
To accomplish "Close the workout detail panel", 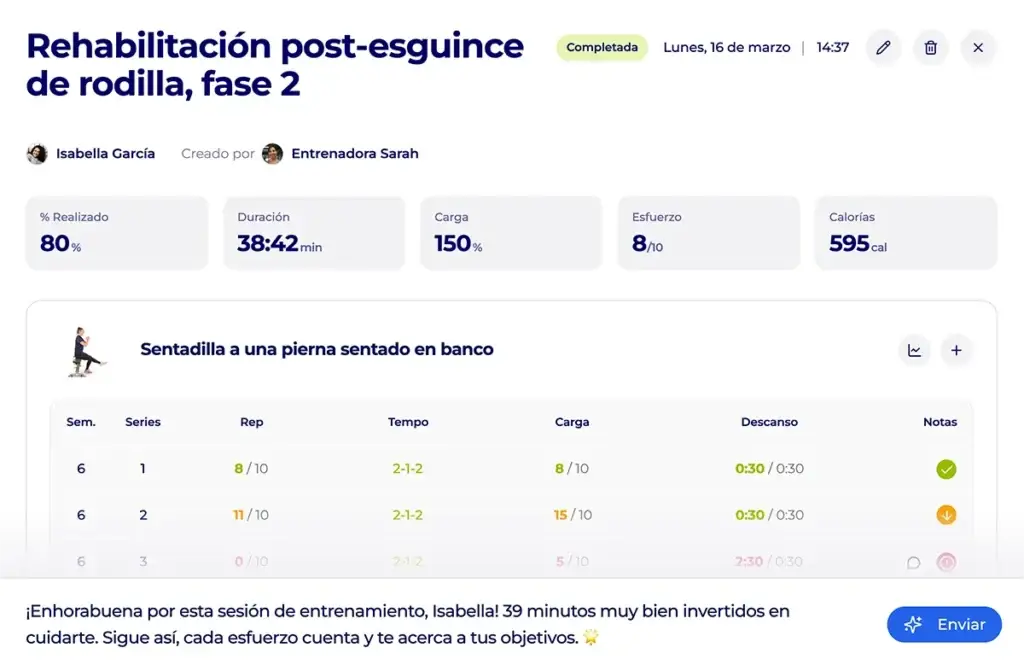I will pyautogui.click(x=978, y=48).
